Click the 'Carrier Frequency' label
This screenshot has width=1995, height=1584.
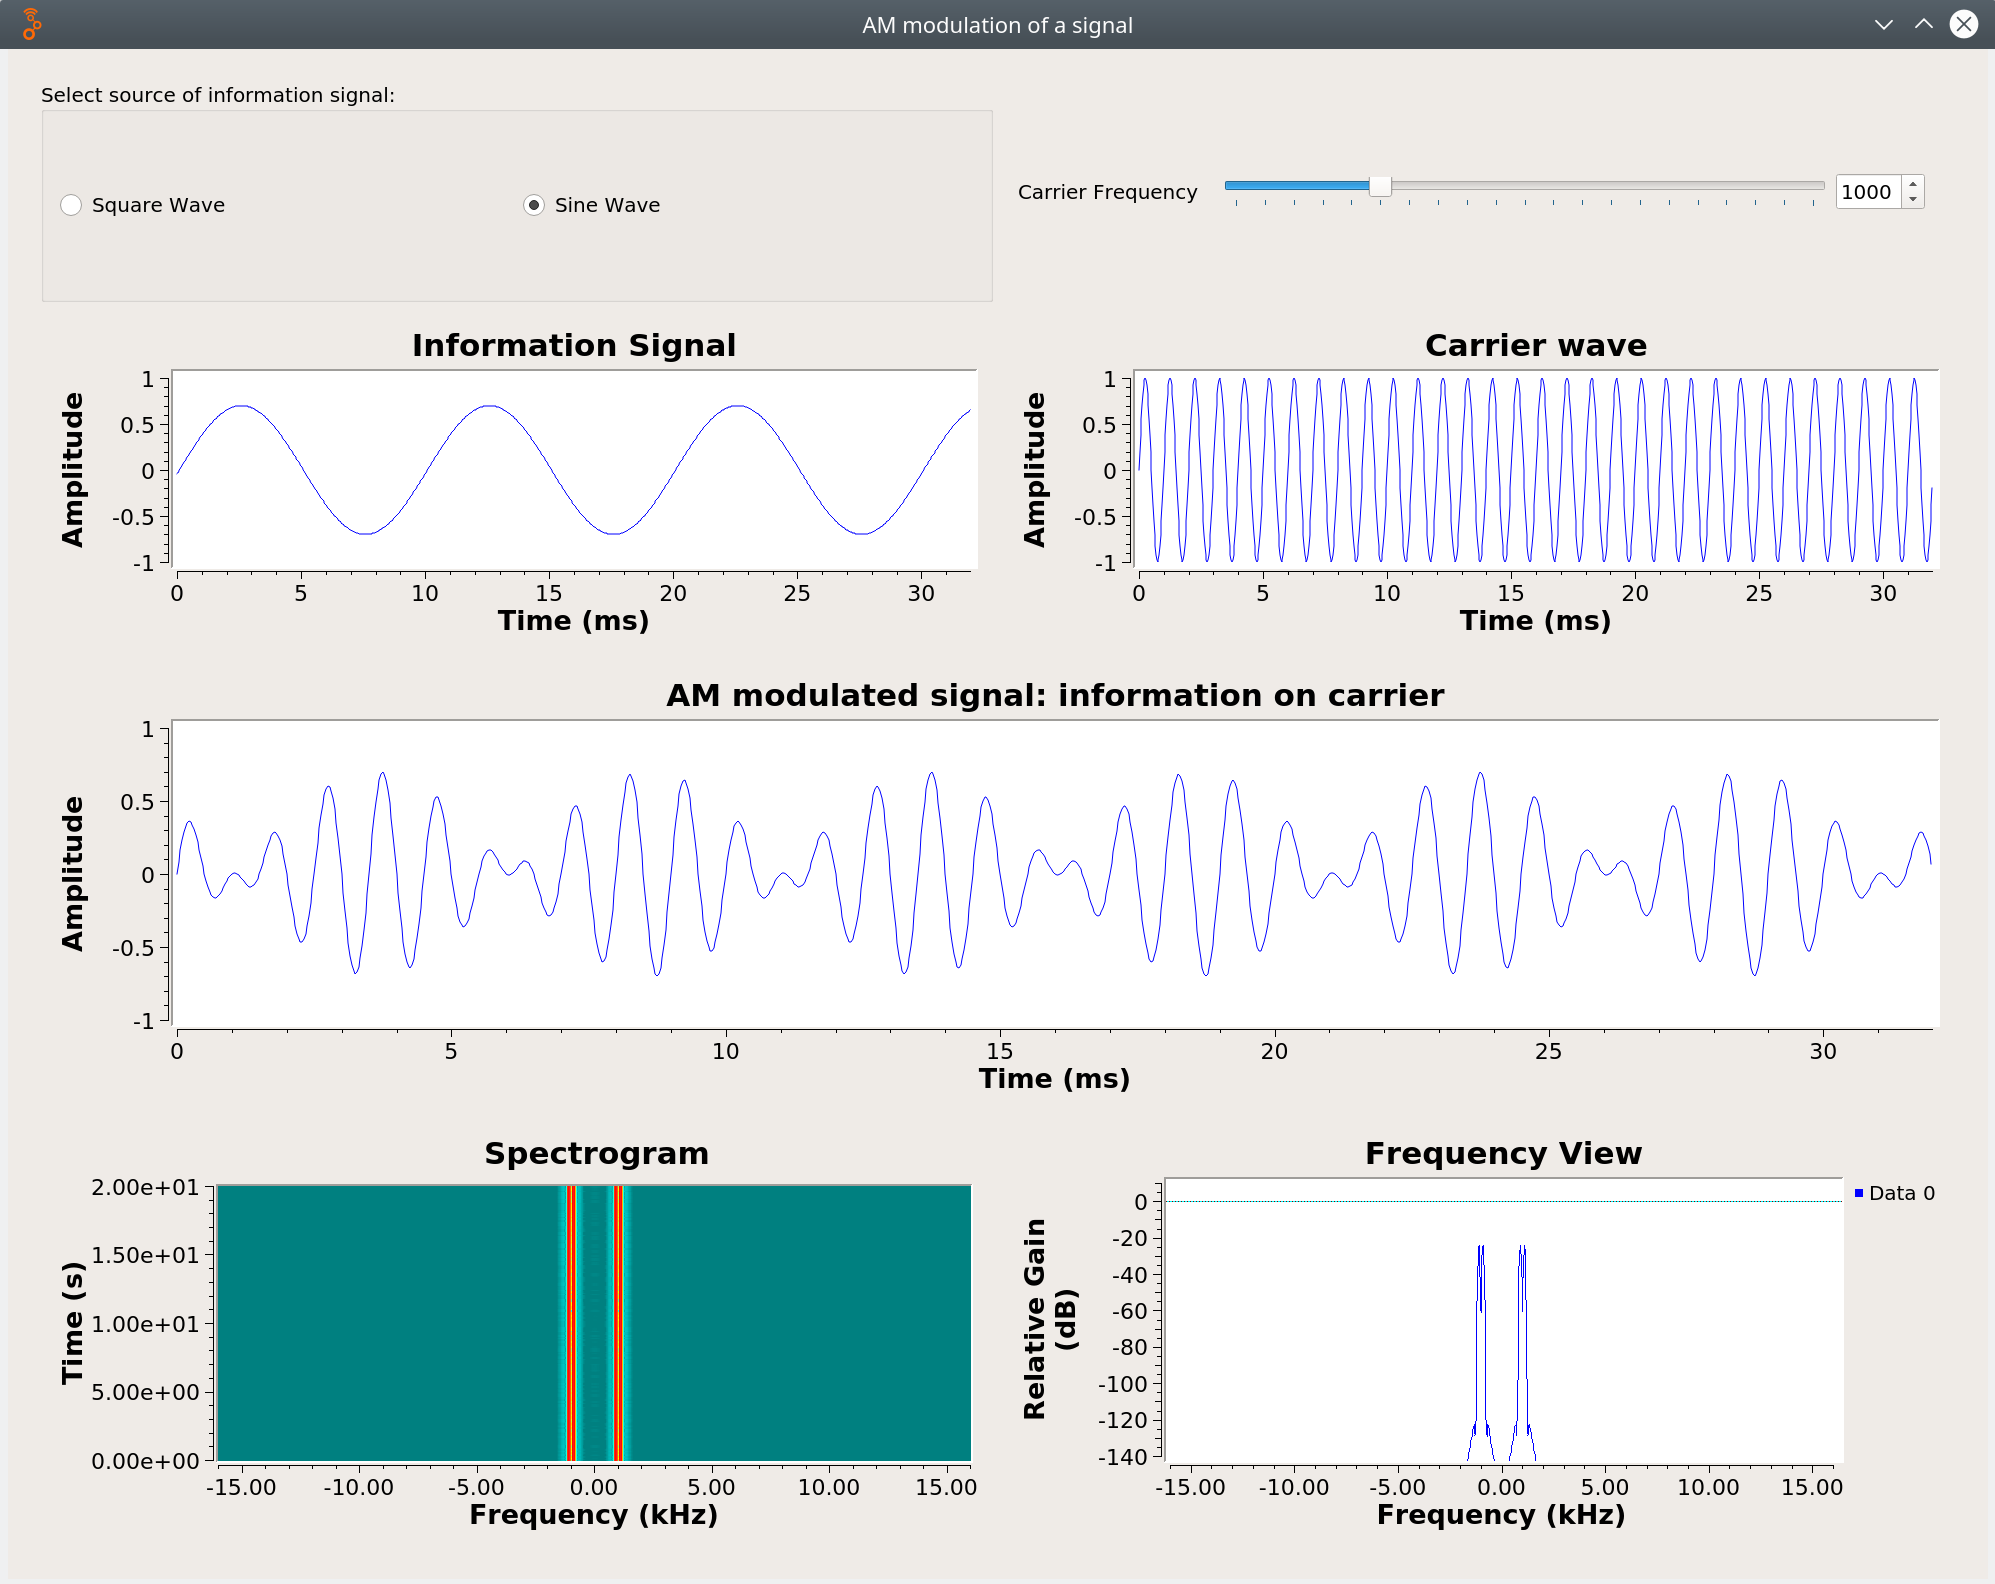click(x=1107, y=192)
